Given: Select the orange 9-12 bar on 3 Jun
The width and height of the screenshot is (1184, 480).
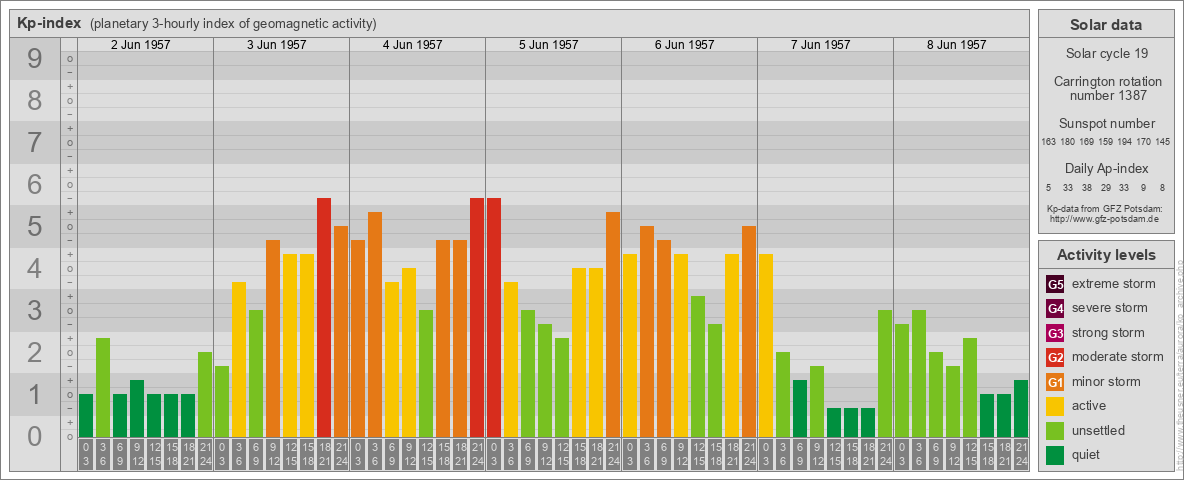Looking at the screenshot, I should click(273, 338).
